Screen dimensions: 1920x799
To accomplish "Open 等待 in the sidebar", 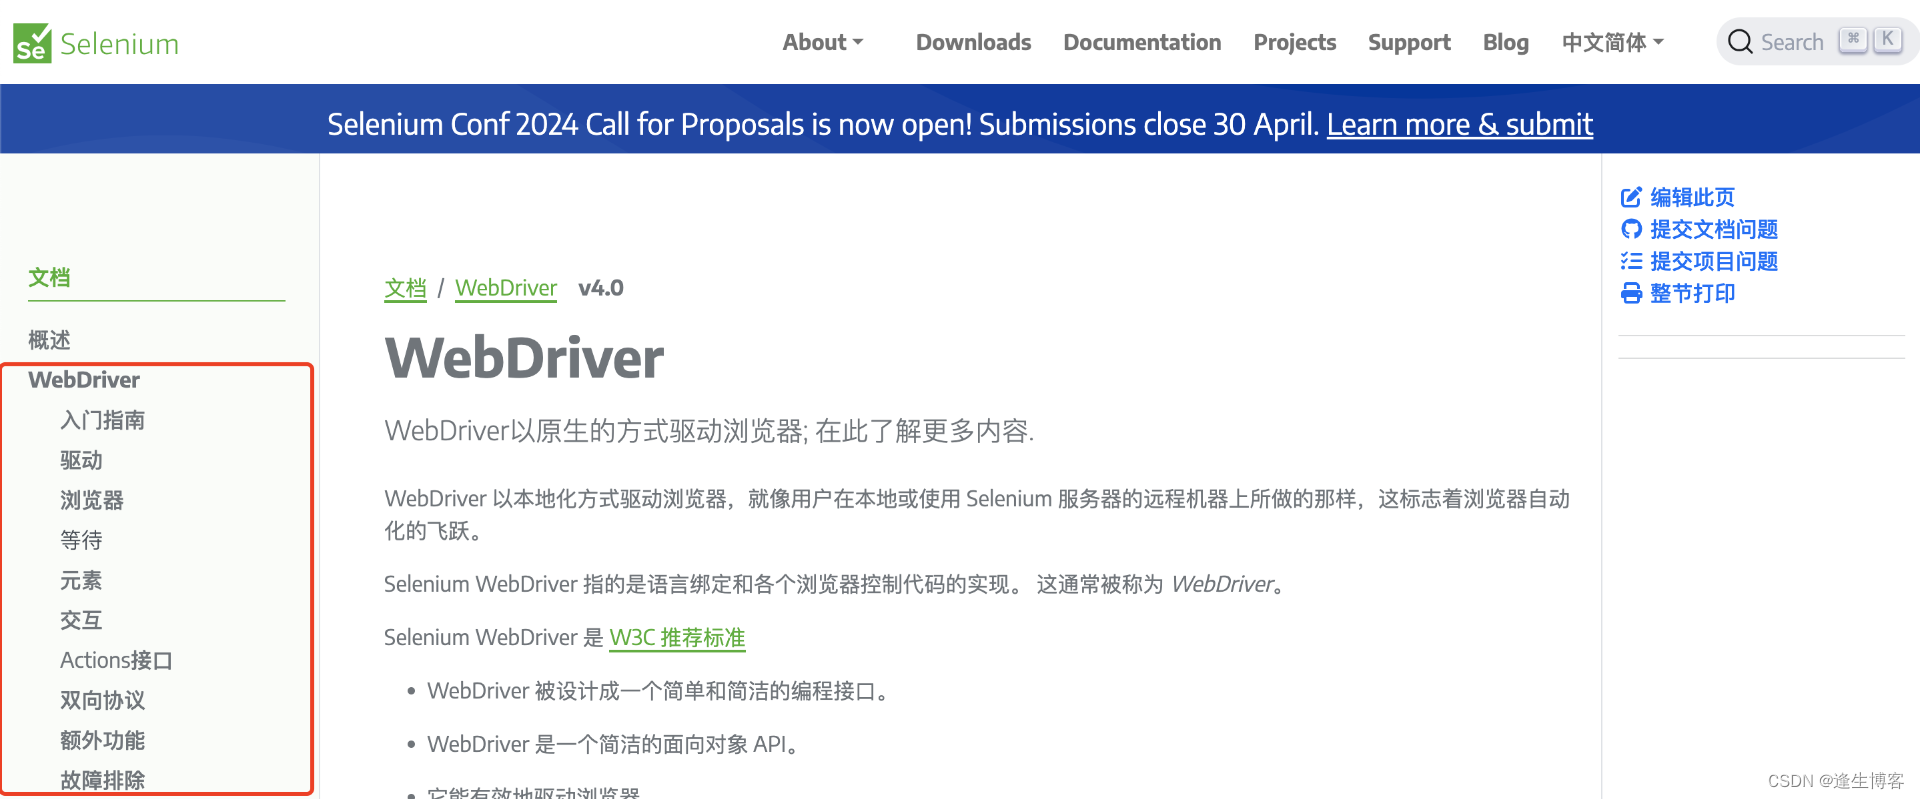I will (81, 540).
